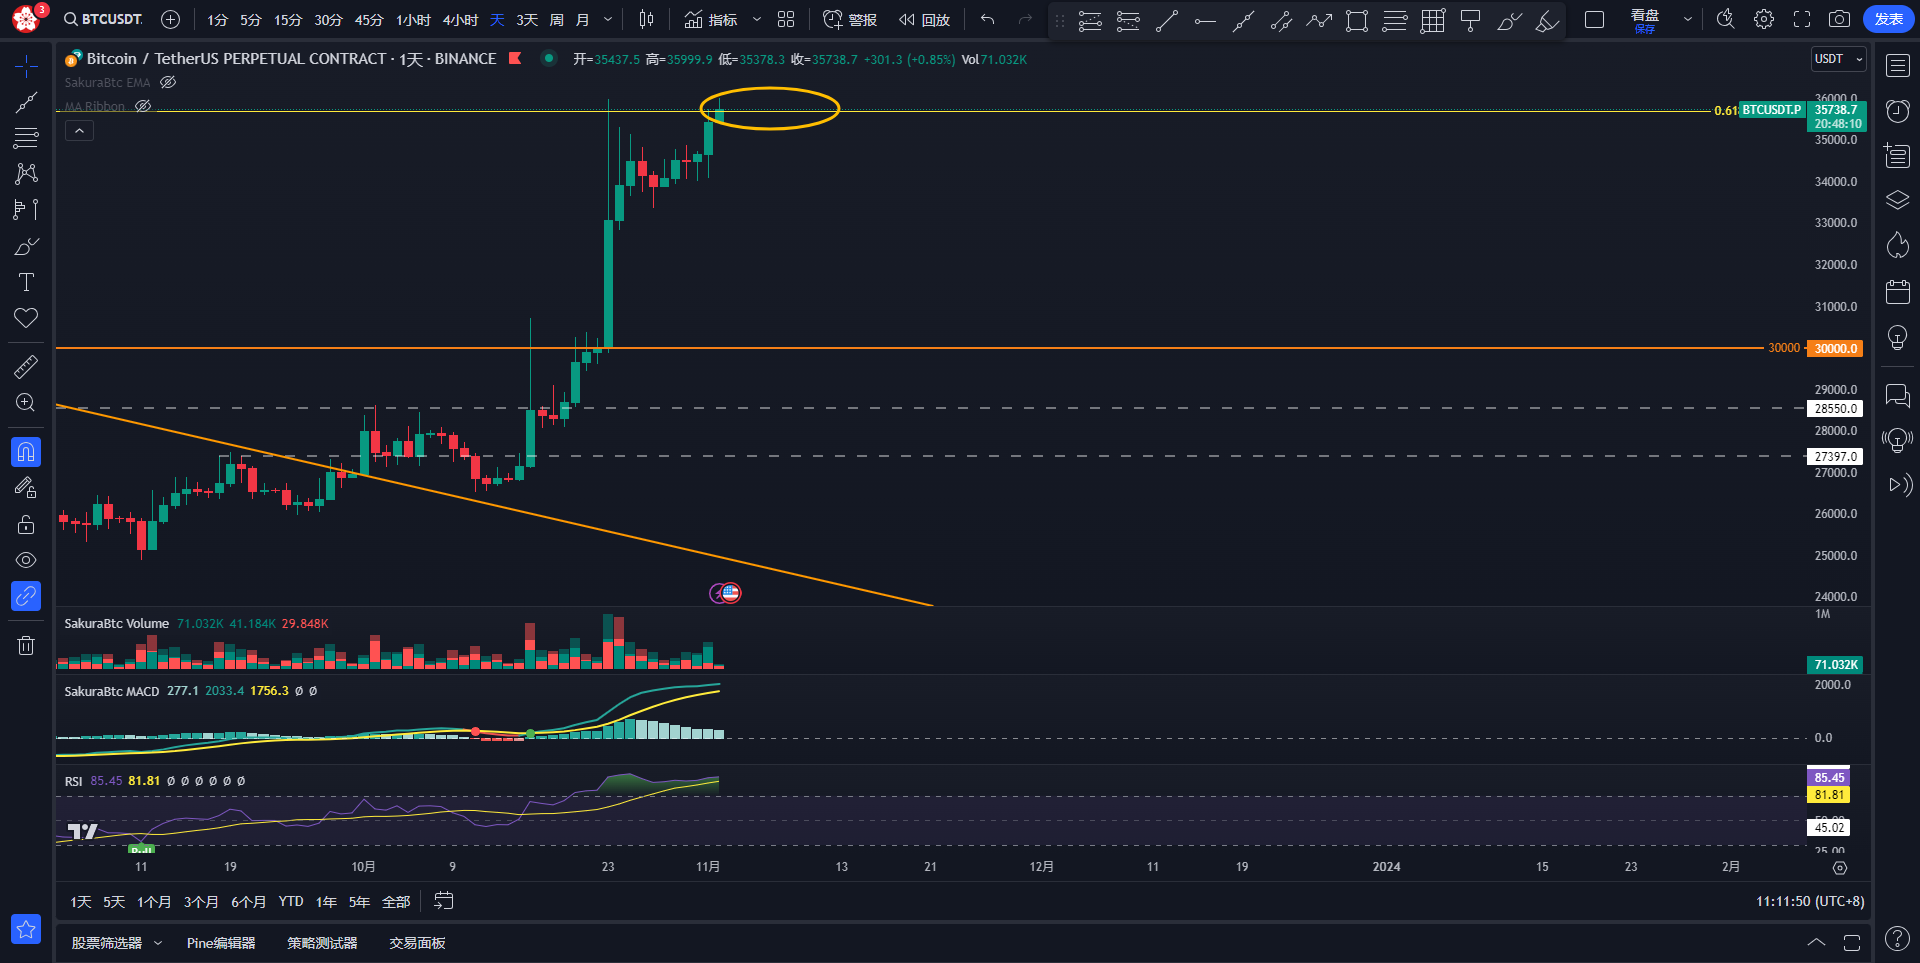The height and width of the screenshot is (963, 1920).
Task: Open the object tree layers panel
Action: point(1898,200)
